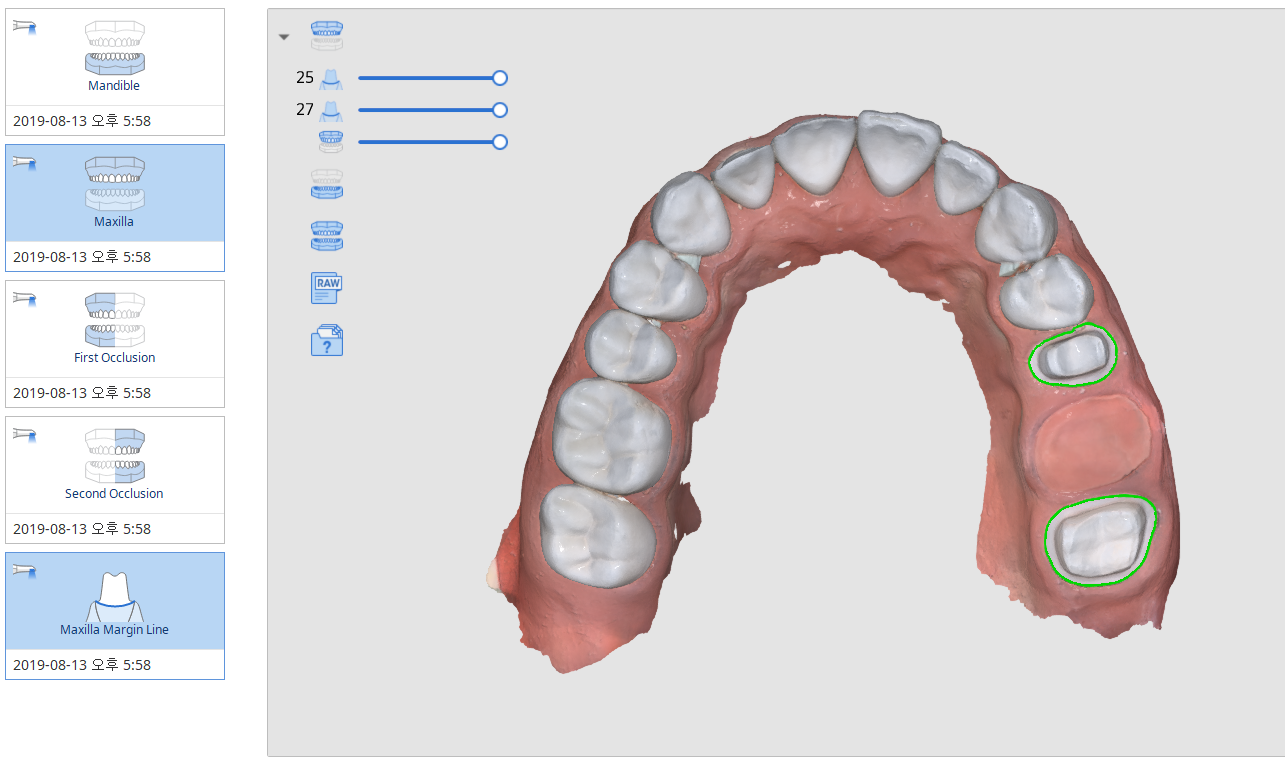Click the smaller green-outlined prepared tooth on the model
This screenshot has height=766, width=1285.
pos(1072,355)
